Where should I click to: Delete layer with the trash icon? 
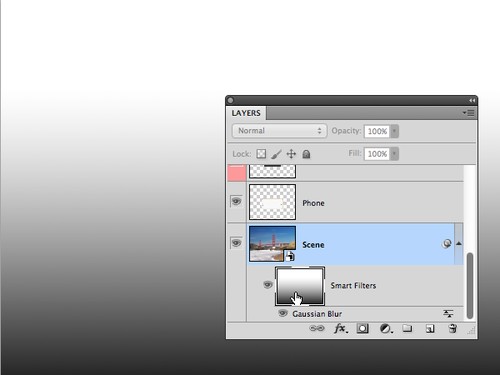452,328
